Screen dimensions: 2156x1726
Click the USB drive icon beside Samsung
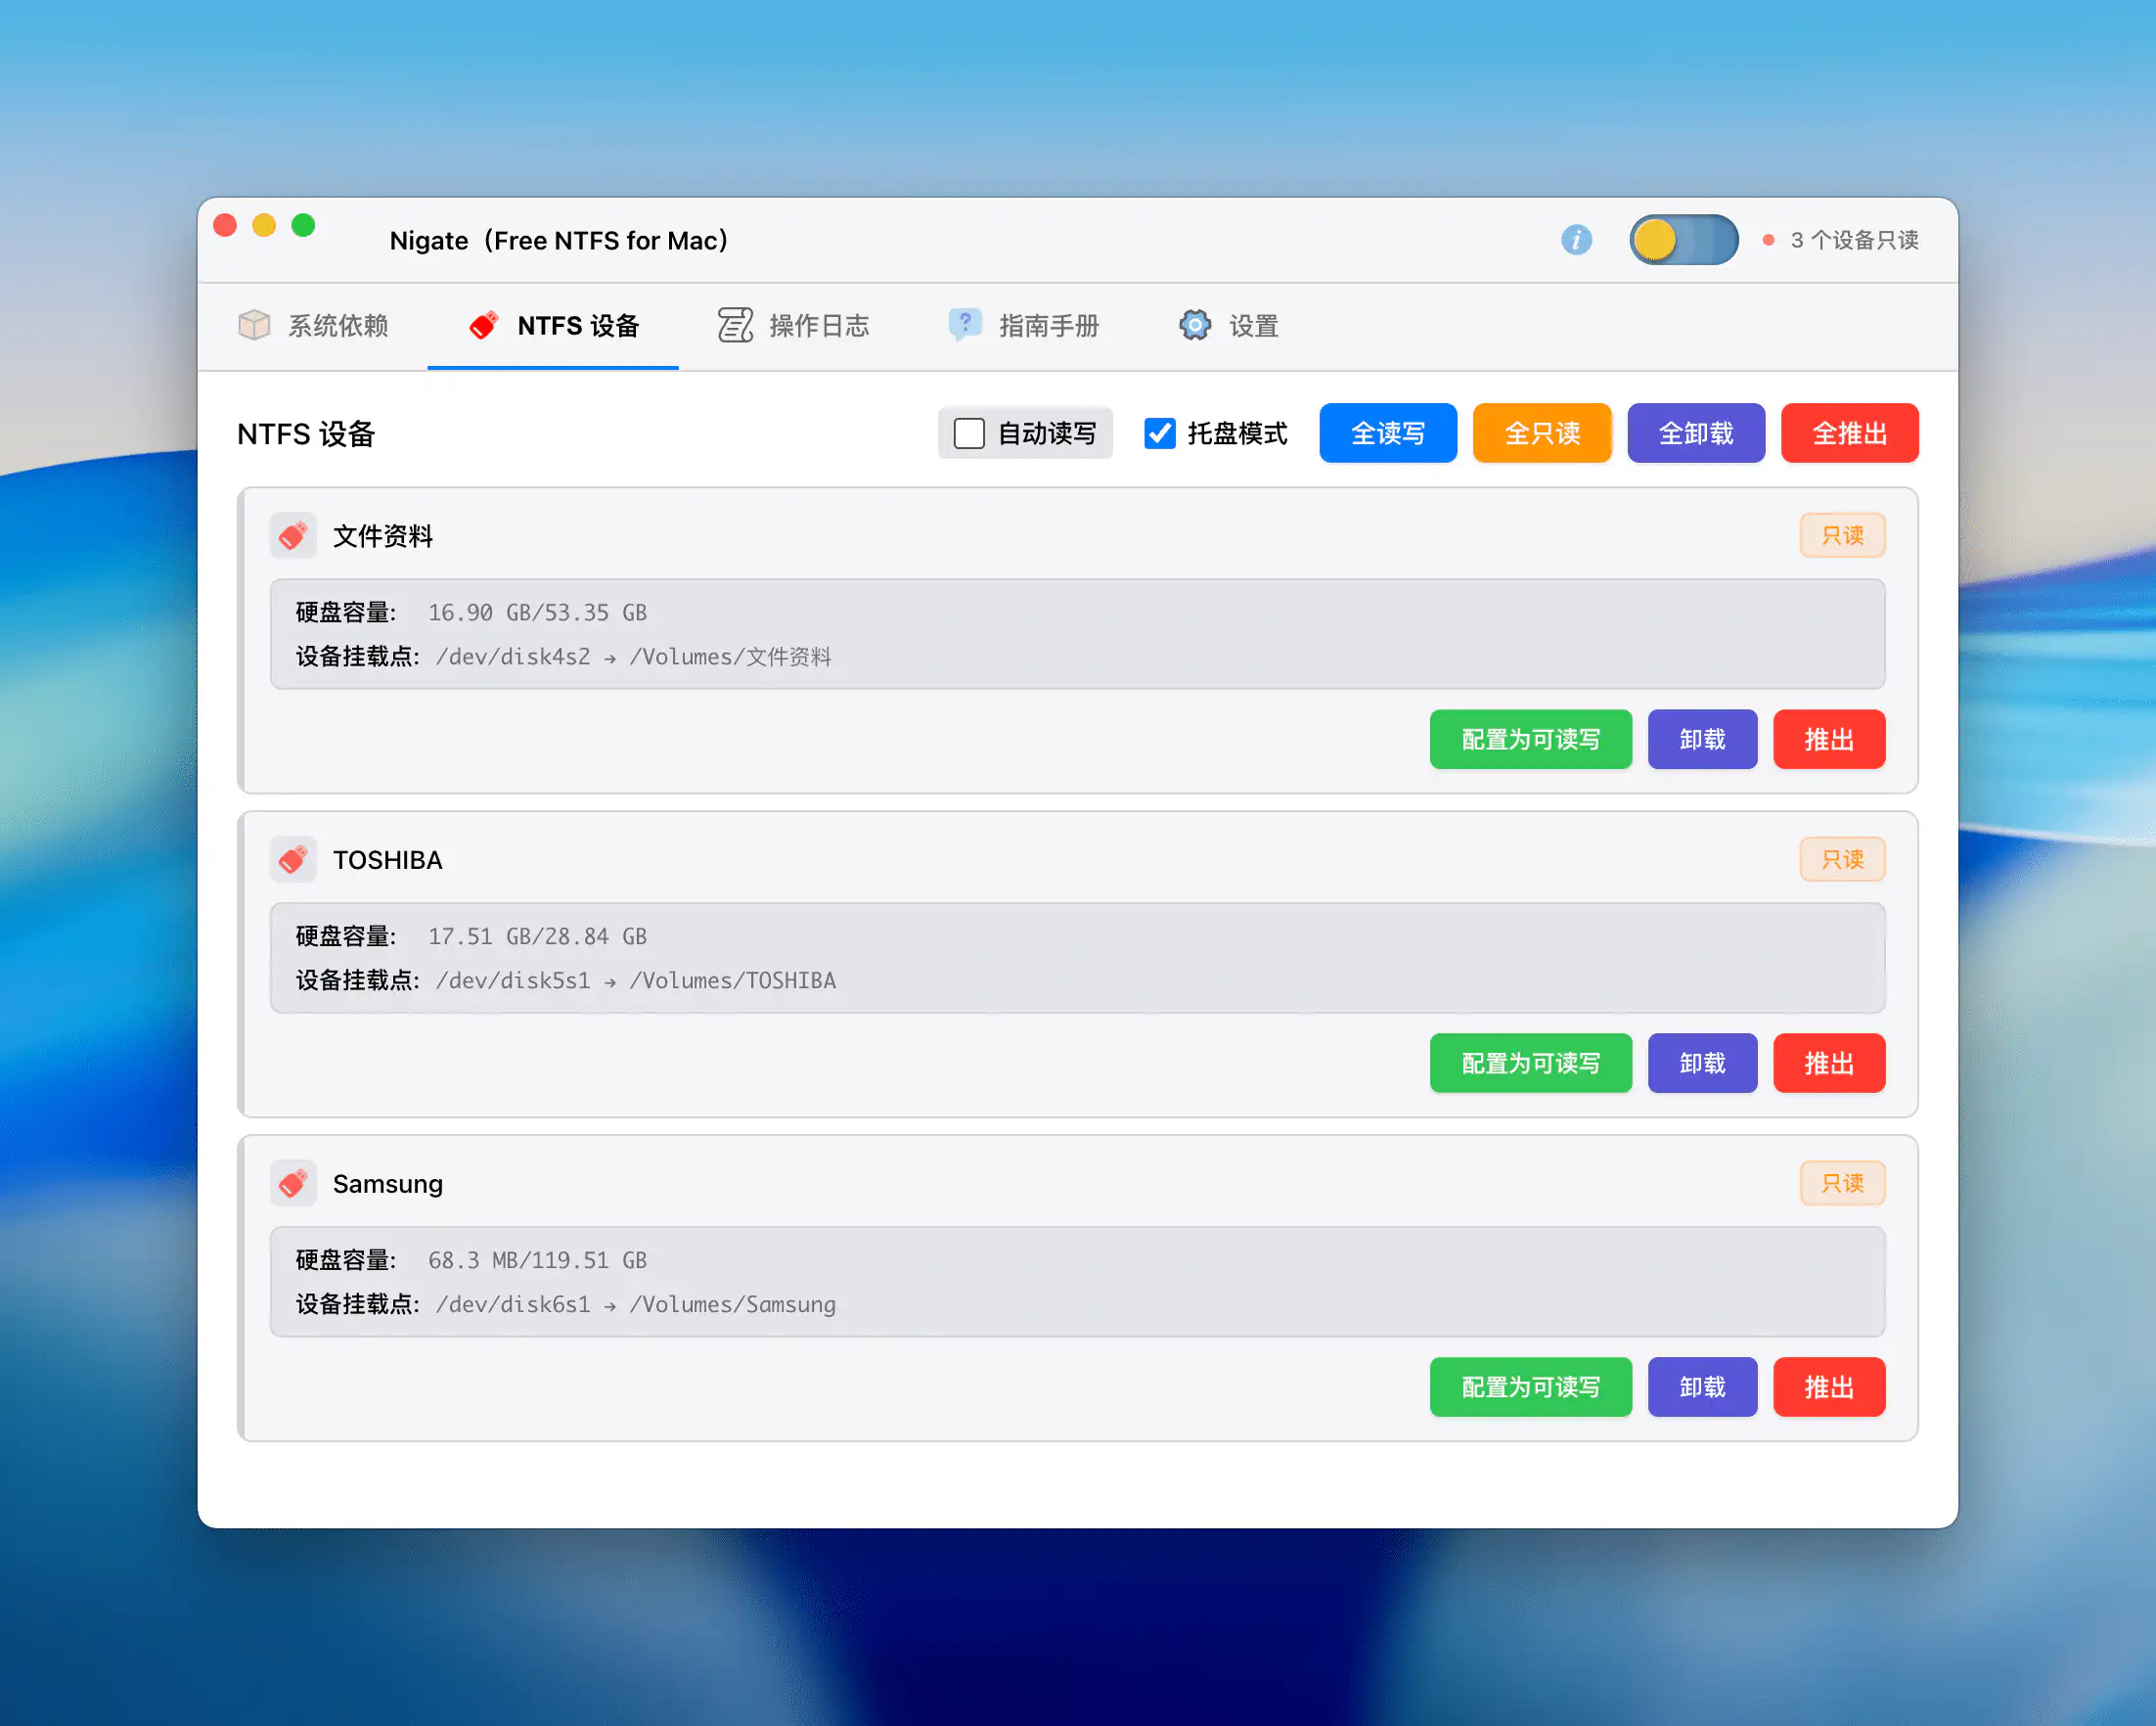pos(293,1183)
